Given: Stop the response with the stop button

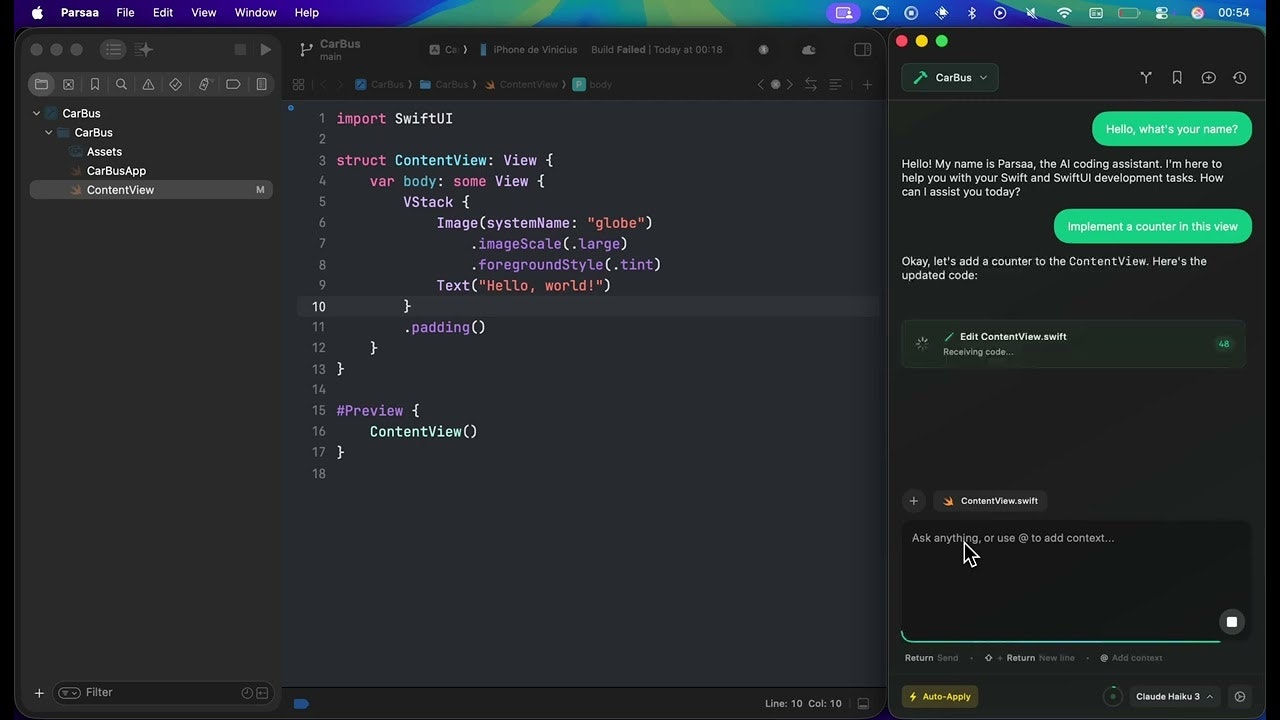Looking at the screenshot, I should tap(1231, 621).
